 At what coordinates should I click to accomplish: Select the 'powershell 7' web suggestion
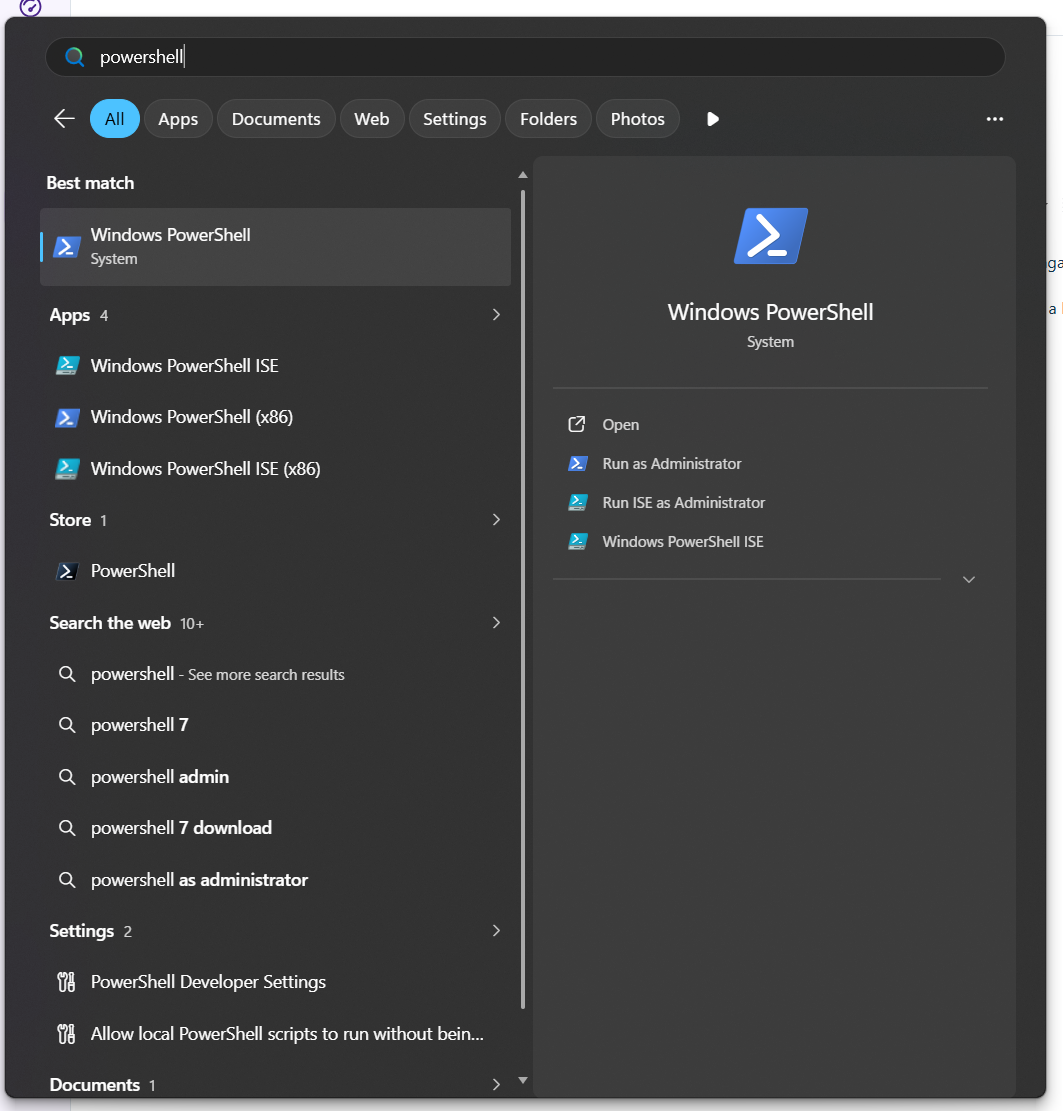point(140,725)
